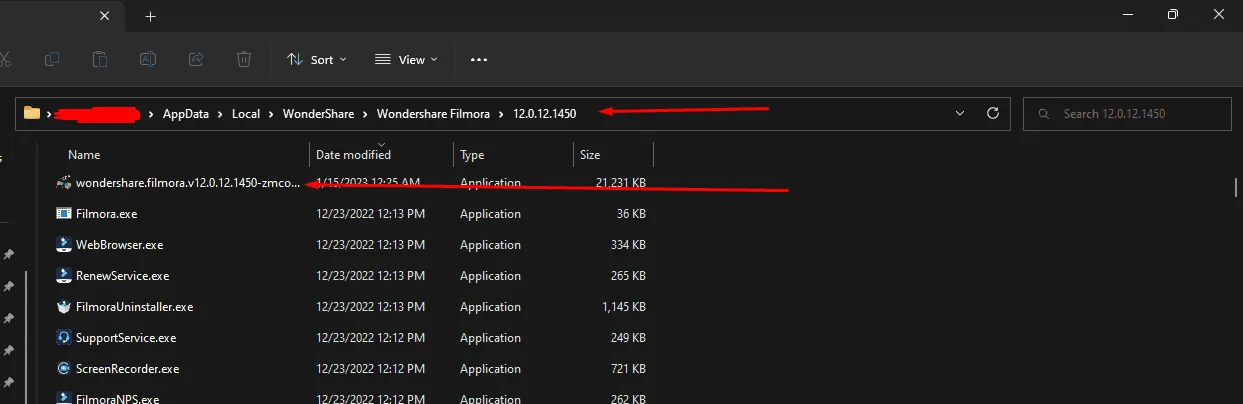Click the Delete trash can icon
The width and height of the screenshot is (1243, 404).
pos(244,59)
